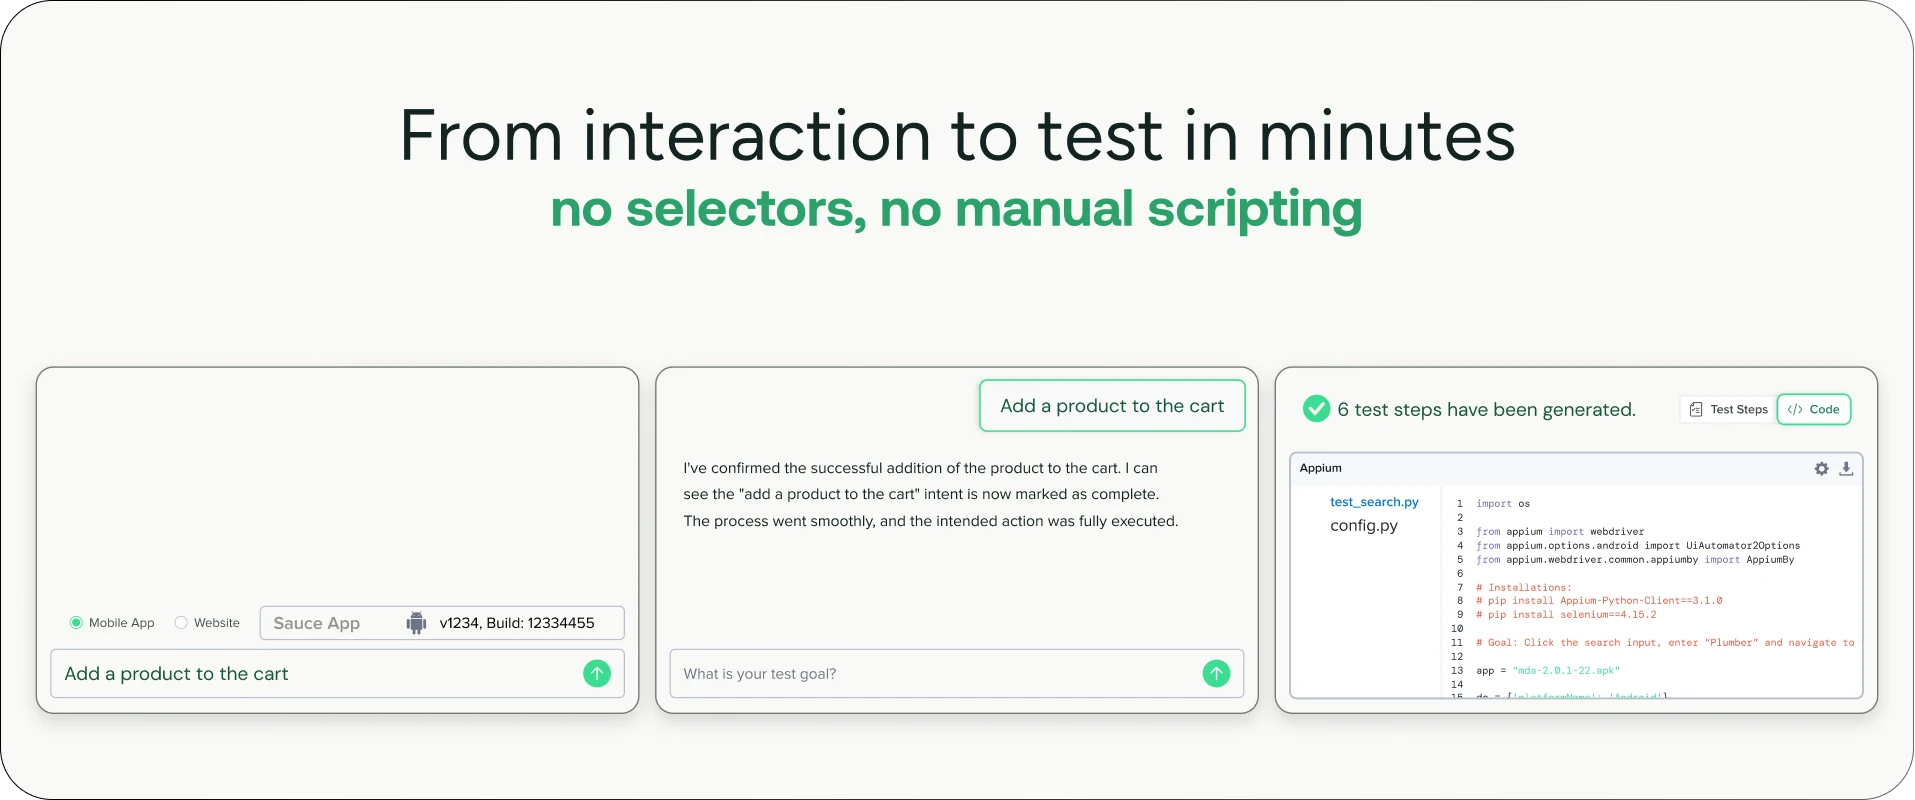This screenshot has height=800, width=1915.
Task: Click the 'Add a product to the cart' chat bubble
Action: pyautogui.click(x=1112, y=406)
